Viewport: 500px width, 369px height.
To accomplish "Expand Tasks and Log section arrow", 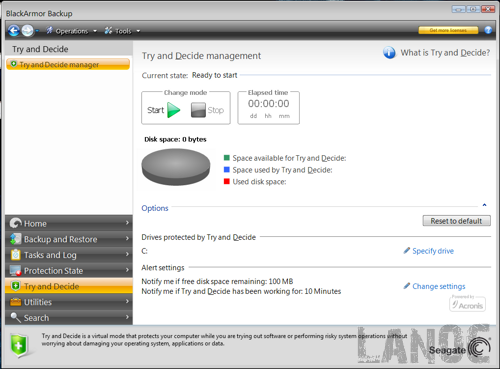I will 127,254.
